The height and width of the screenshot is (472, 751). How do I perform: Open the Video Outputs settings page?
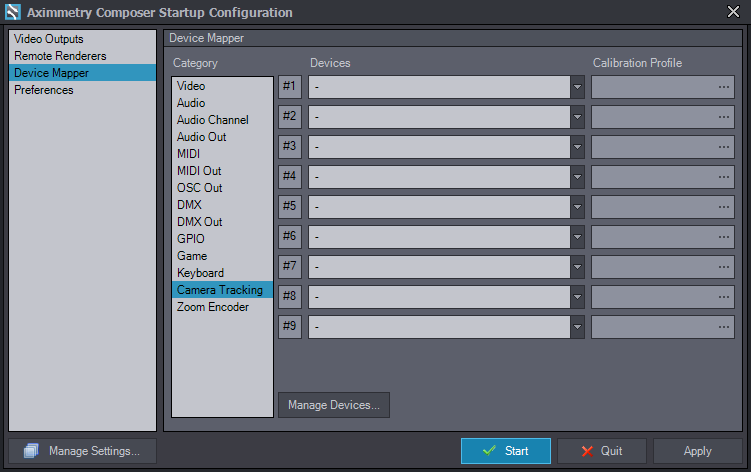coord(48,39)
